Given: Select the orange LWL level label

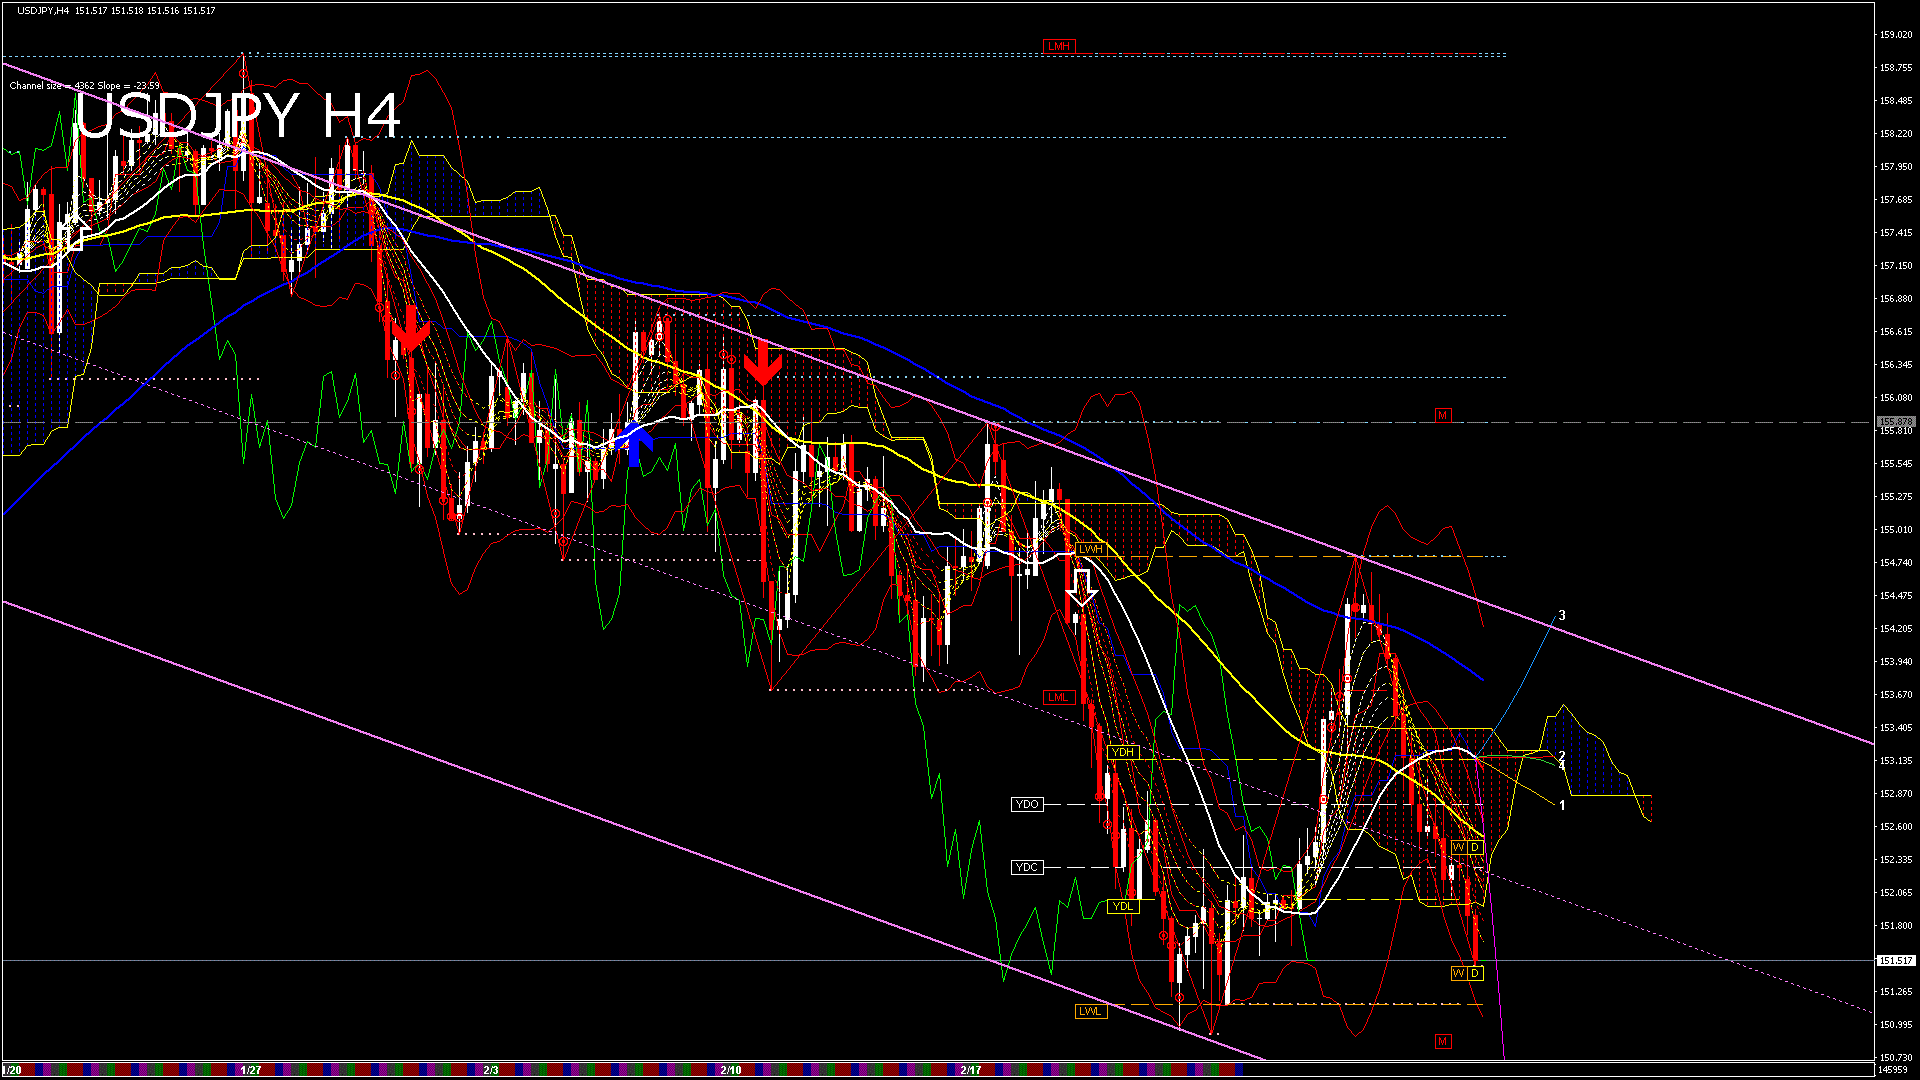Looking at the screenshot, I should [x=1089, y=1011].
